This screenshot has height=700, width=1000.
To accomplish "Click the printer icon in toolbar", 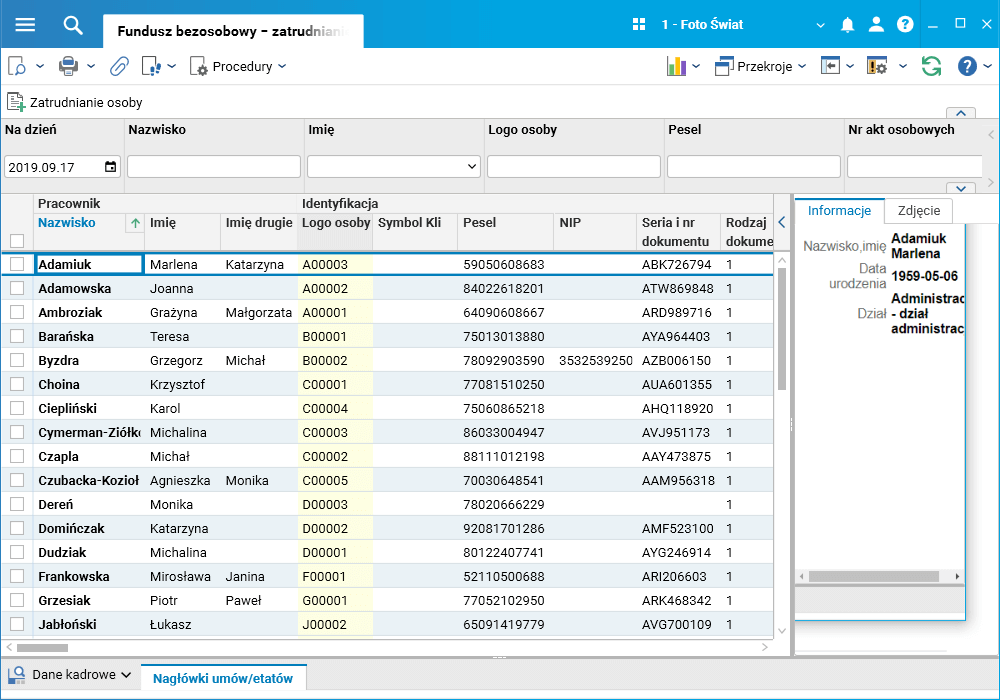I will (68, 66).
